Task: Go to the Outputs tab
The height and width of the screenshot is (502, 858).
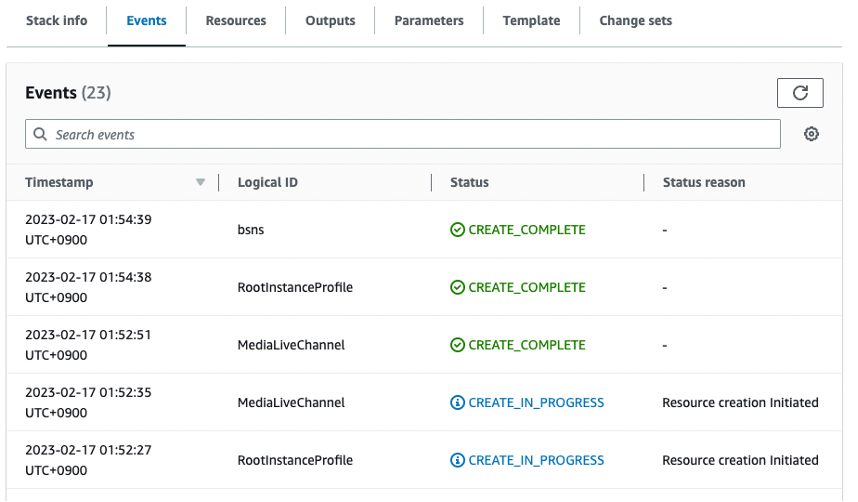Action: tap(330, 21)
